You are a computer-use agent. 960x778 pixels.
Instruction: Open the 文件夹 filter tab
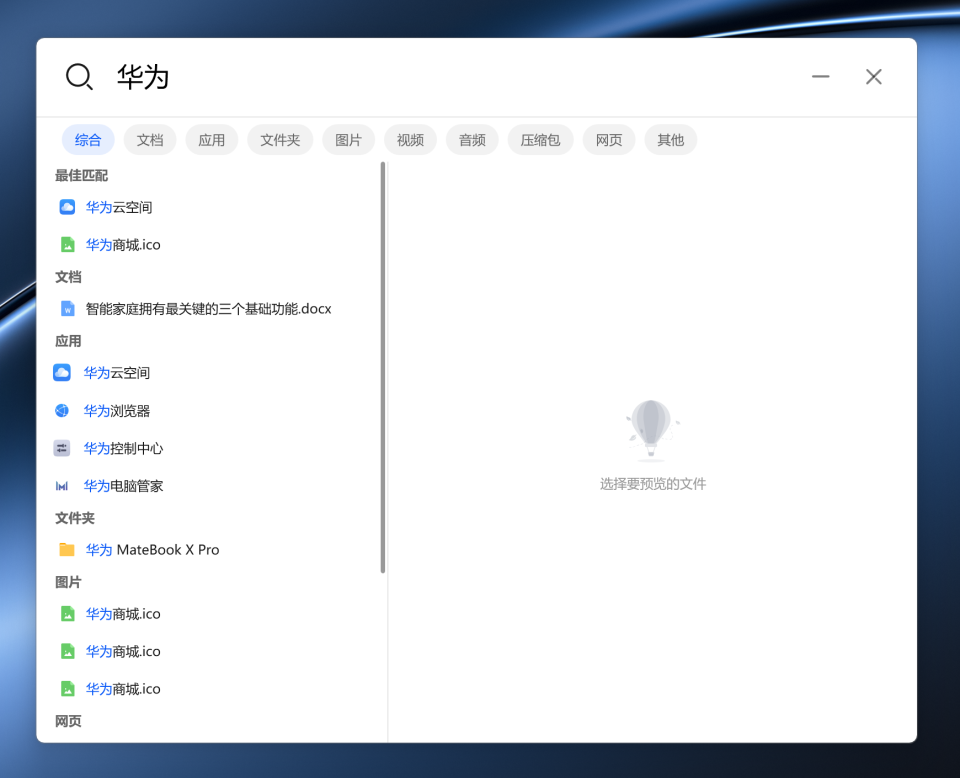(x=280, y=140)
